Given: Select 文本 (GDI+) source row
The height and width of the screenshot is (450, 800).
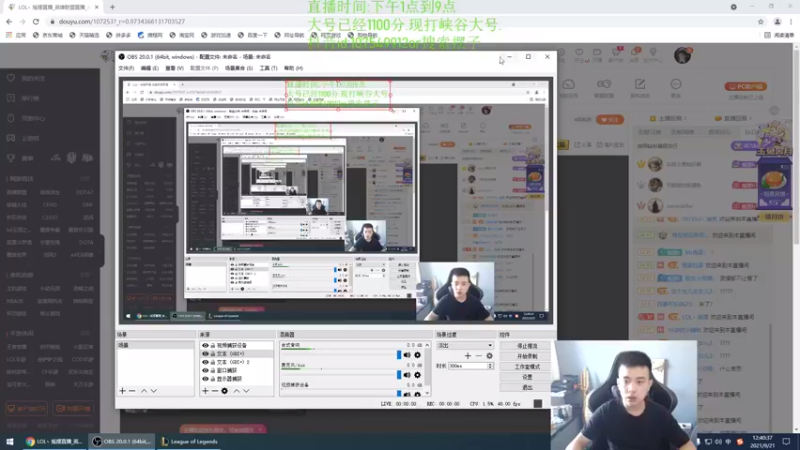Looking at the screenshot, I should pyautogui.click(x=236, y=354).
